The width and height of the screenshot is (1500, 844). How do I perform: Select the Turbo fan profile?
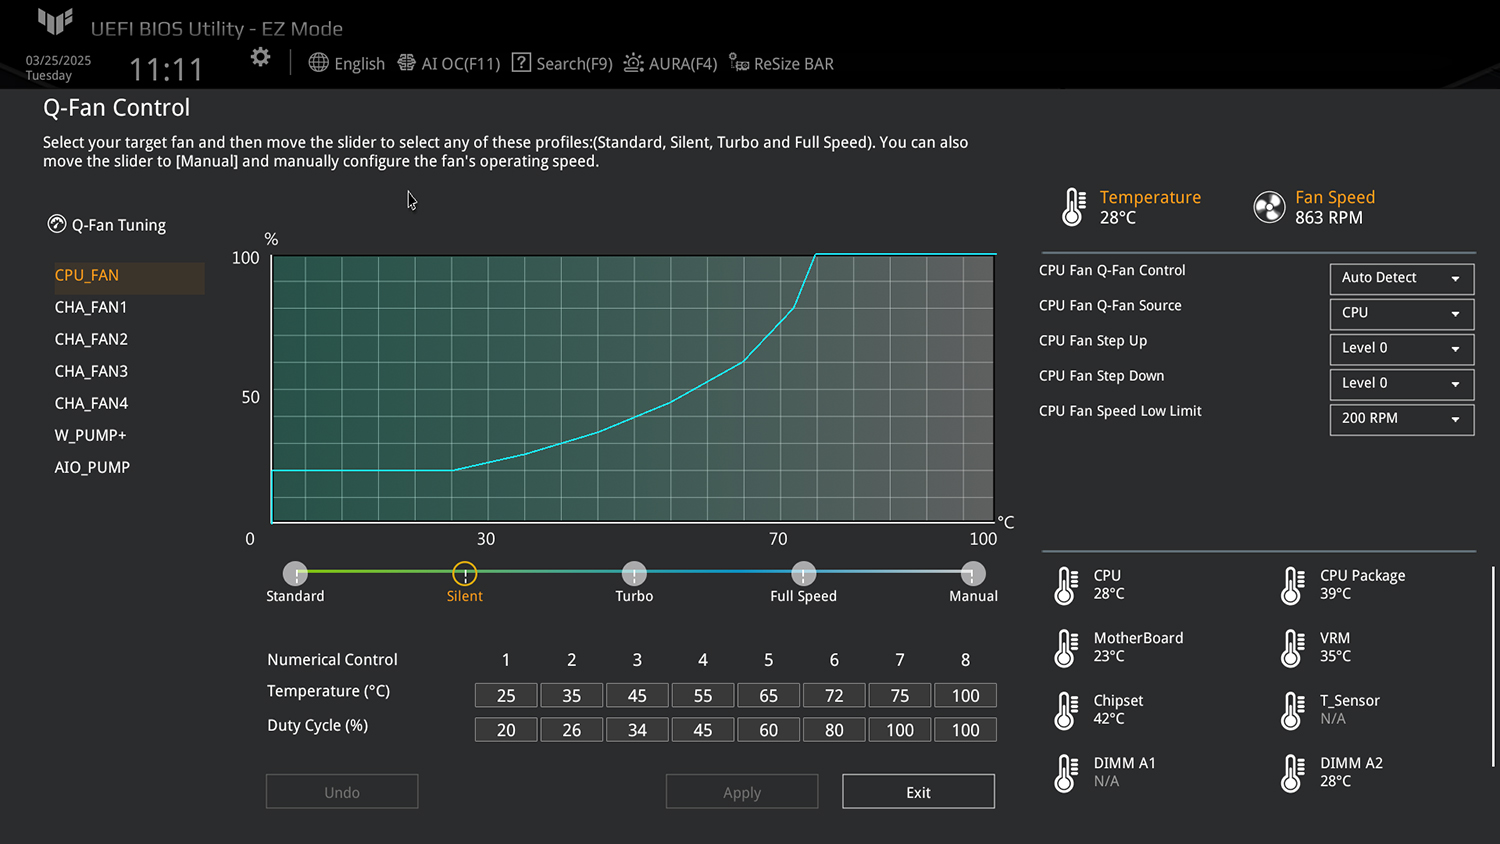634,574
